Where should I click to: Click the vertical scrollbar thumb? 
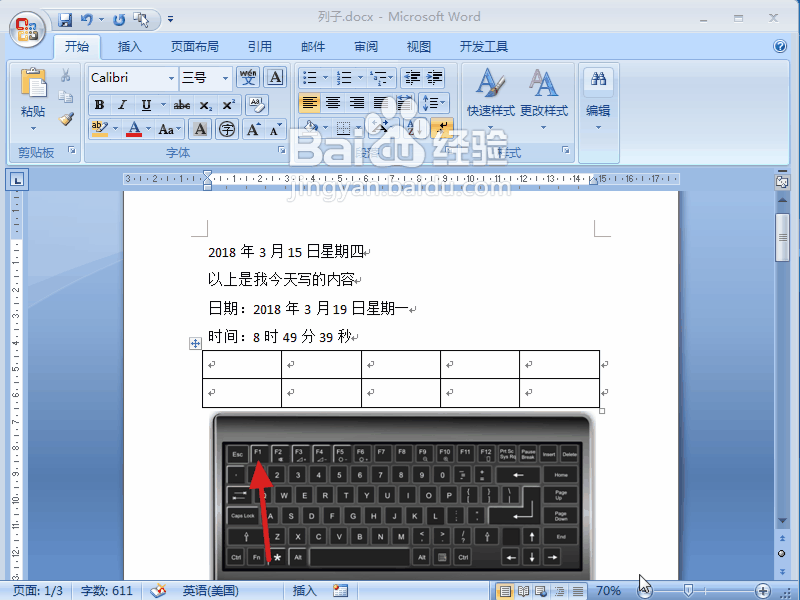pyautogui.click(x=782, y=238)
